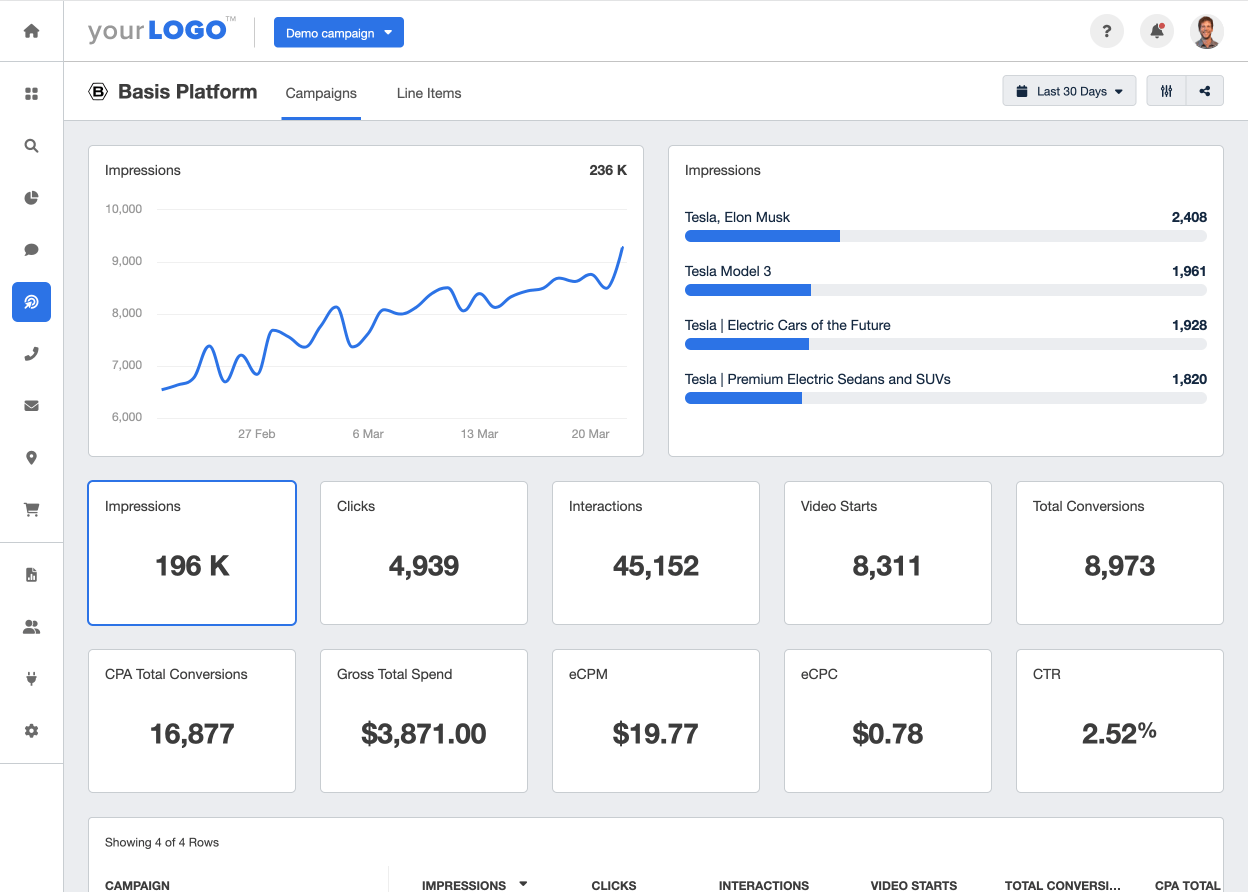Select the Interactions 45,152 metric card
The height and width of the screenshot is (892, 1248).
656,553
